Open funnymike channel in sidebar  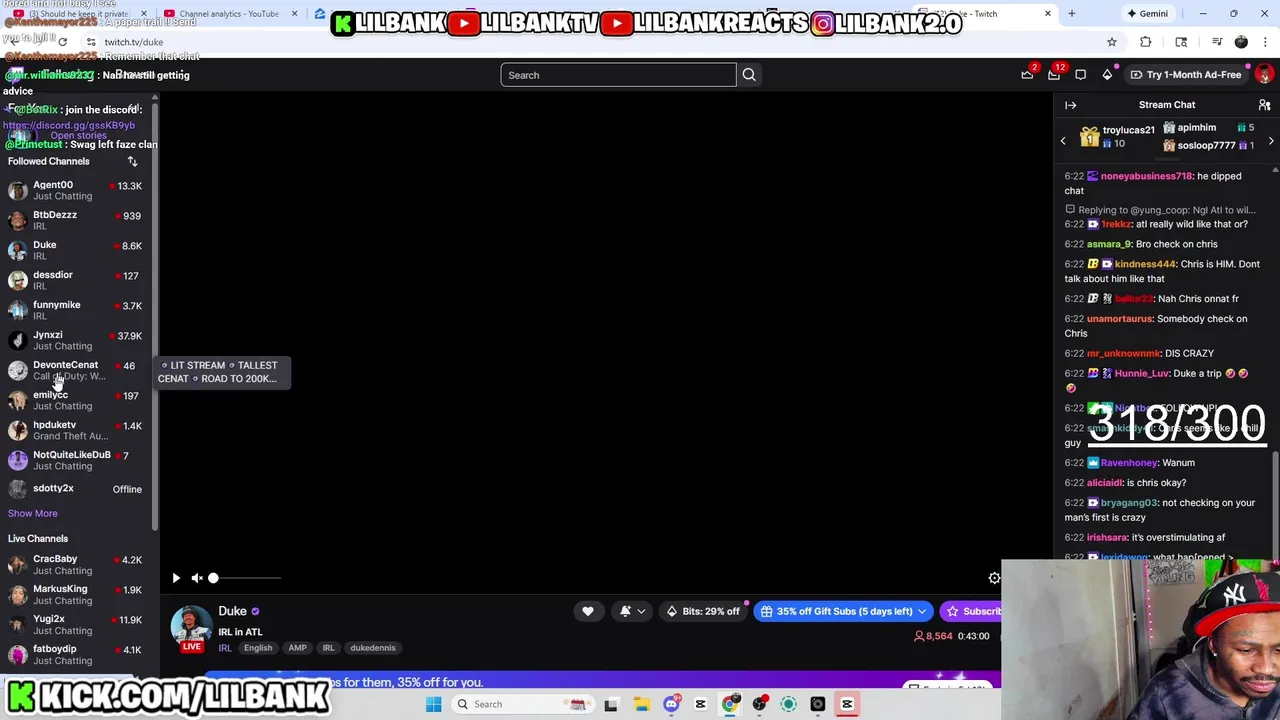click(78, 310)
